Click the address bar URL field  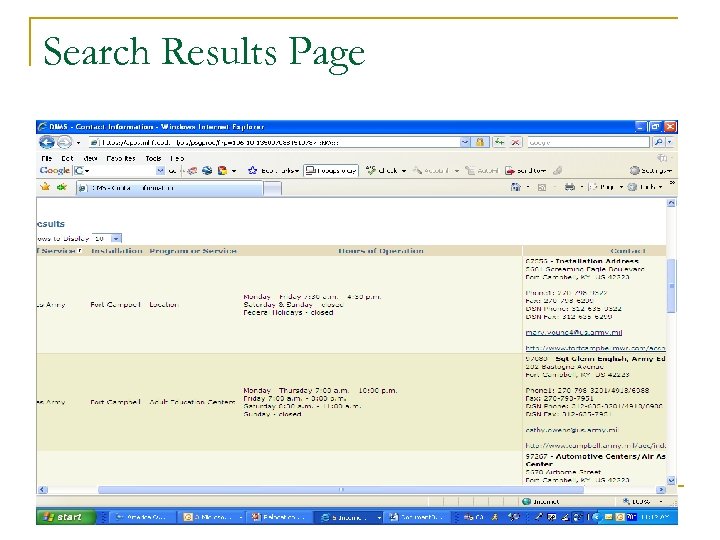[275, 142]
